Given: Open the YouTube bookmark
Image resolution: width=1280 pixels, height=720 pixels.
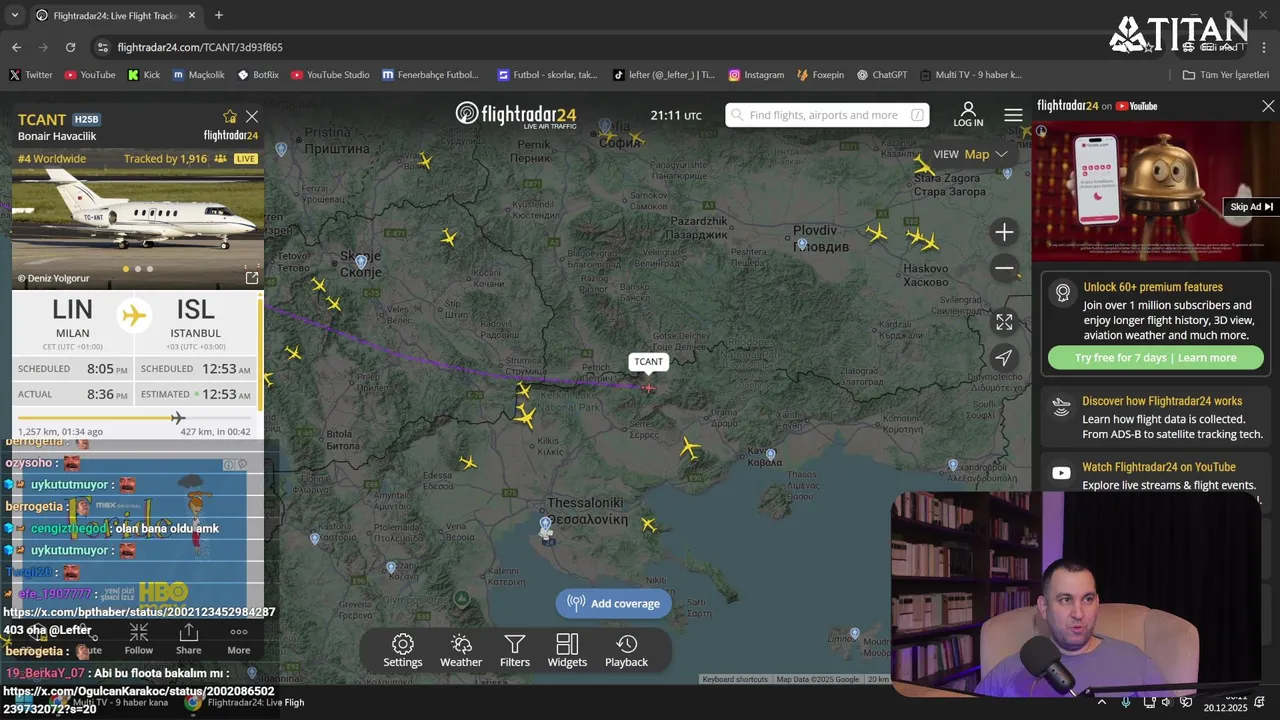Looking at the screenshot, I should pyautogui.click(x=89, y=75).
